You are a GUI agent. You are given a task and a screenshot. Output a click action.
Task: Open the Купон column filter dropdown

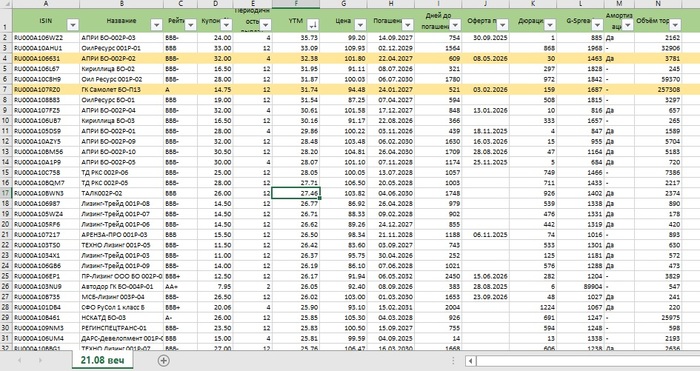pos(226,25)
